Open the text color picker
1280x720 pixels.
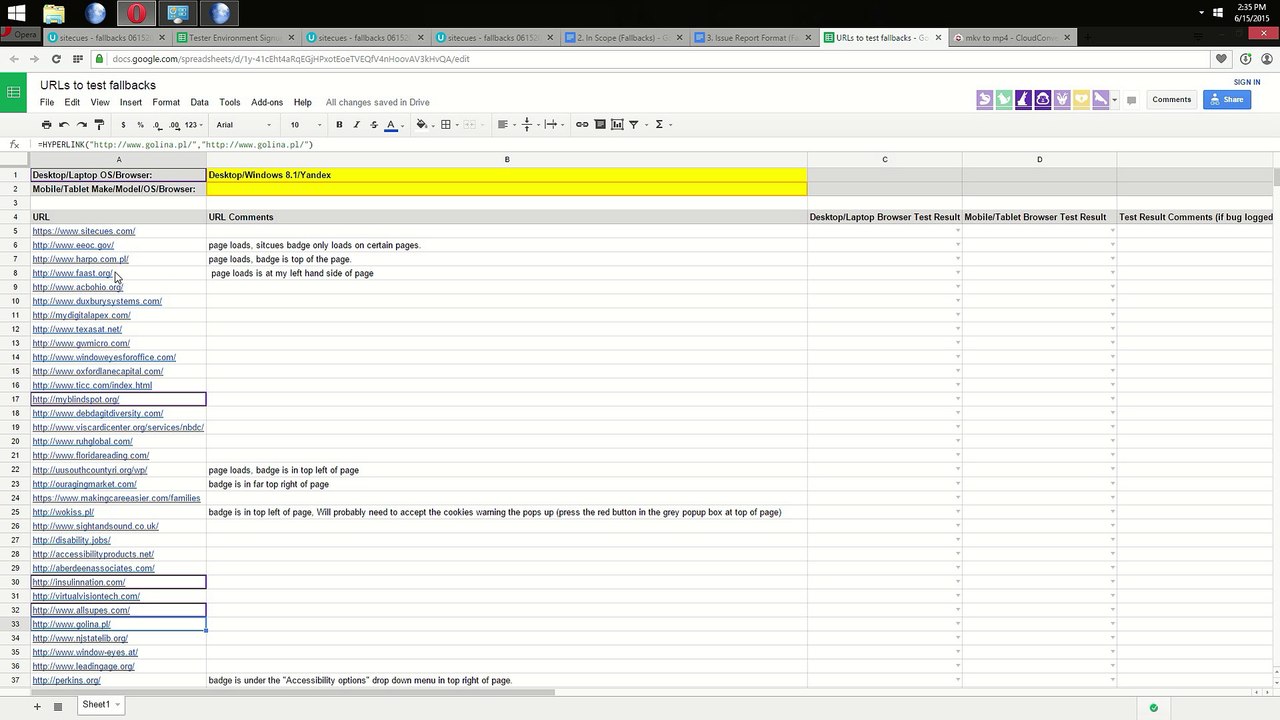391,125
